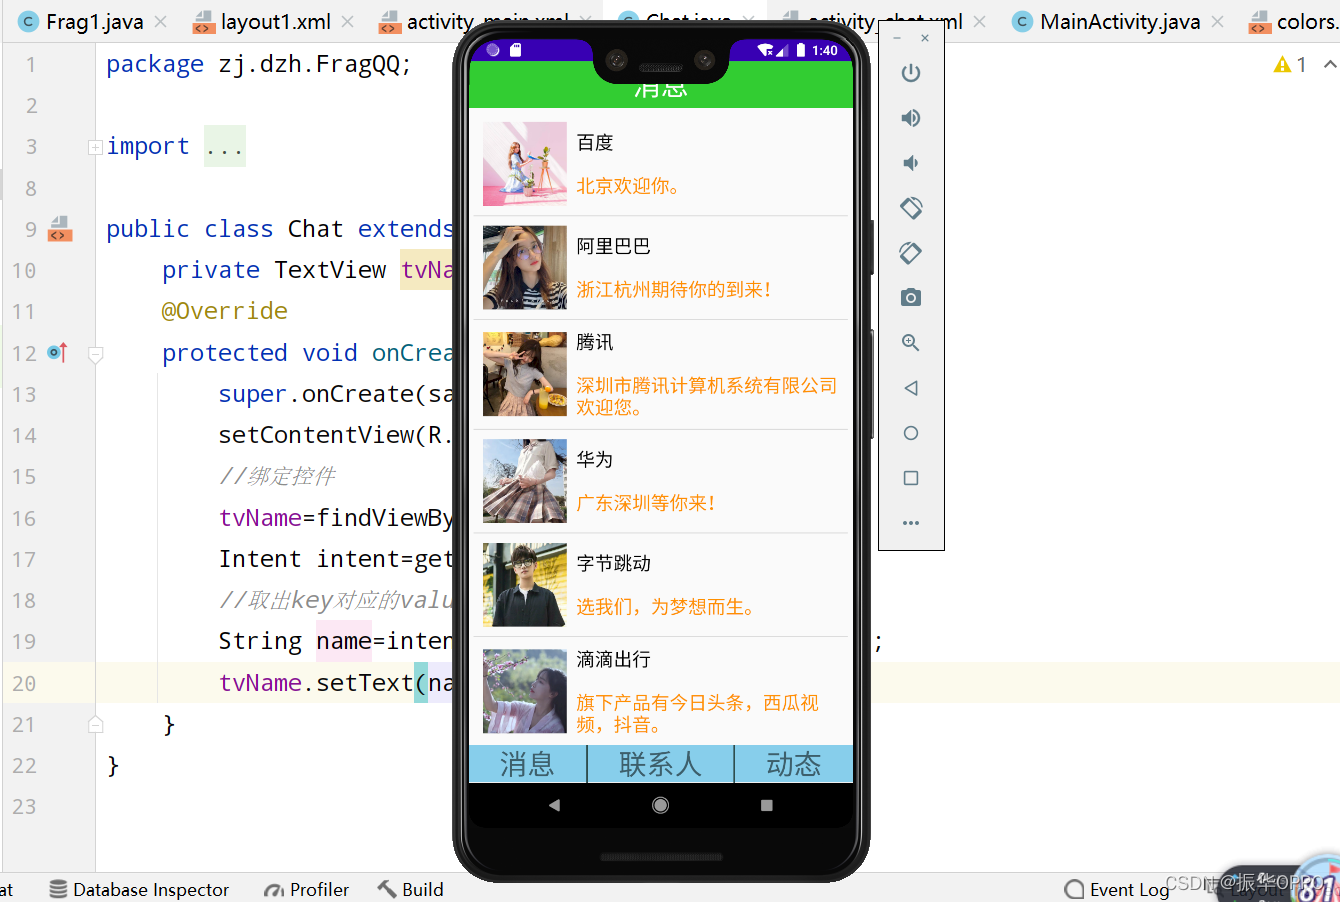Minimize the emulator toolbar window

[897, 38]
